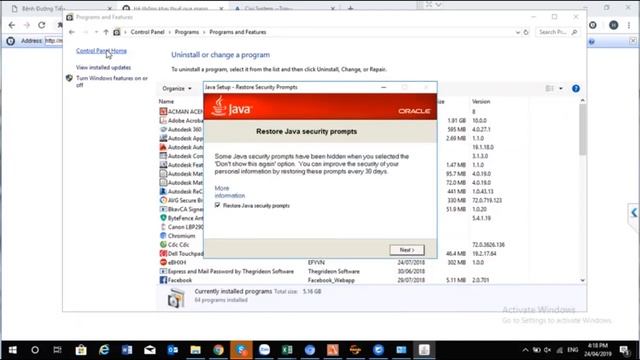Image resolution: width=640 pixels, height=360 pixels.
Task: Select Programs in the breadcrumb
Action: tap(187, 32)
